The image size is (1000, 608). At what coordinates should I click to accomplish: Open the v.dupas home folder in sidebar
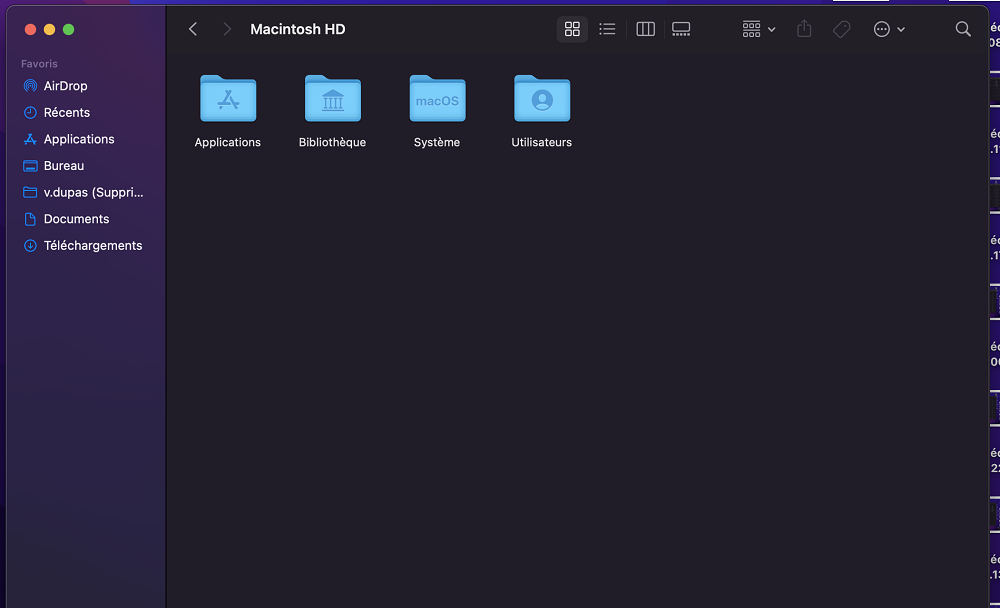93,192
